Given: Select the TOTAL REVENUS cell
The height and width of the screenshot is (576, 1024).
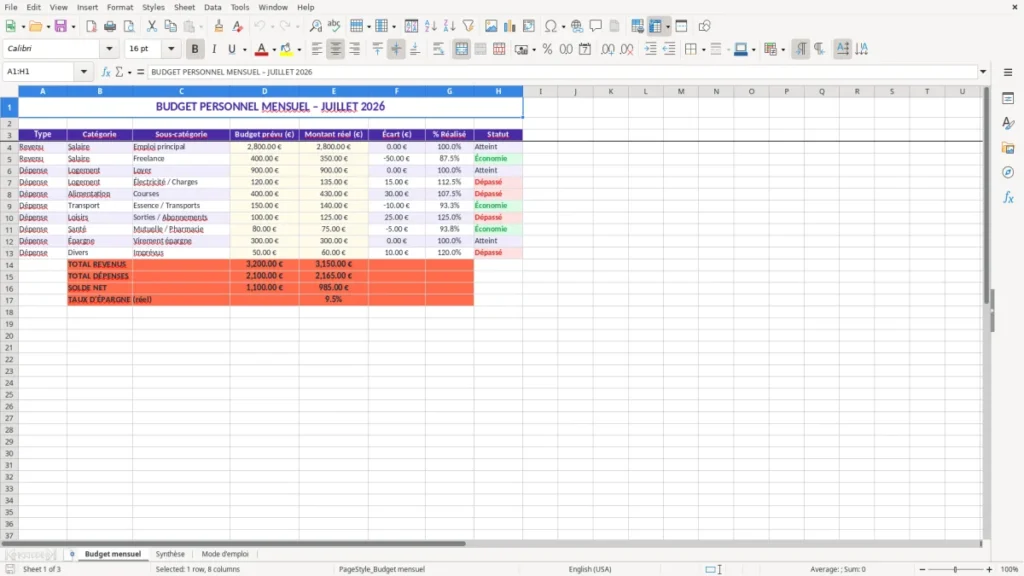Looking at the screenshot, I should 99,264.
